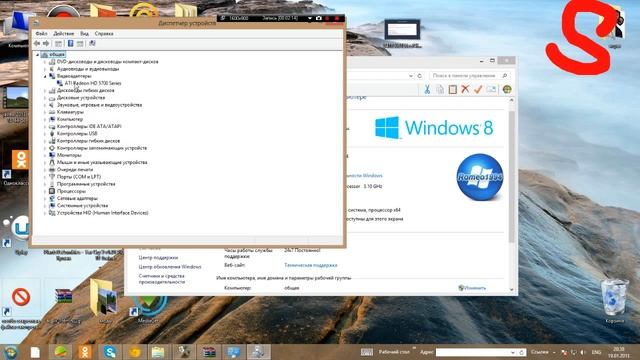The image size is (640, 360).
Task: Click the Device Manager icon on the taskbar
Action: coord(258,352)
